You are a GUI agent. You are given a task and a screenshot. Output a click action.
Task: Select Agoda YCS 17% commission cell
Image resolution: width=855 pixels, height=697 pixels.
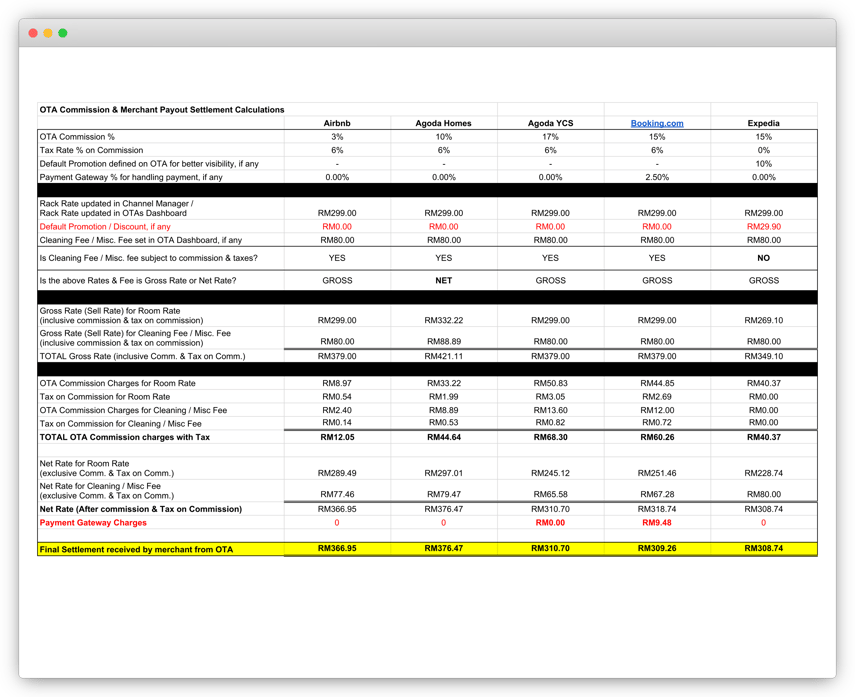point(550,137)
